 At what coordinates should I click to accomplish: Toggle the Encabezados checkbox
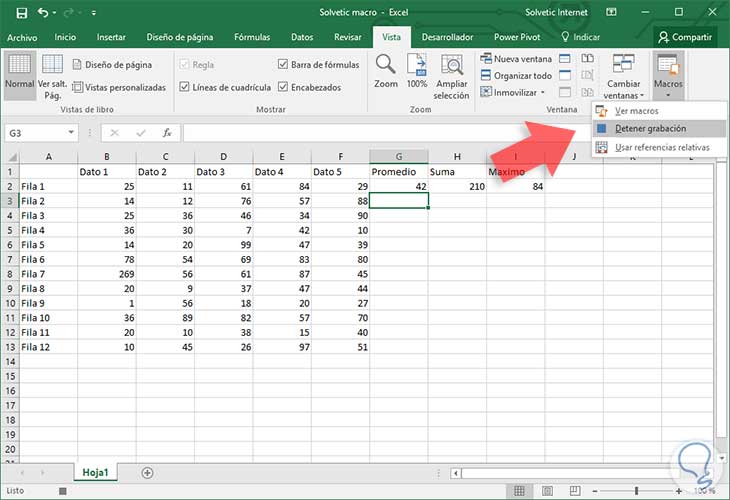click(283, 87)
